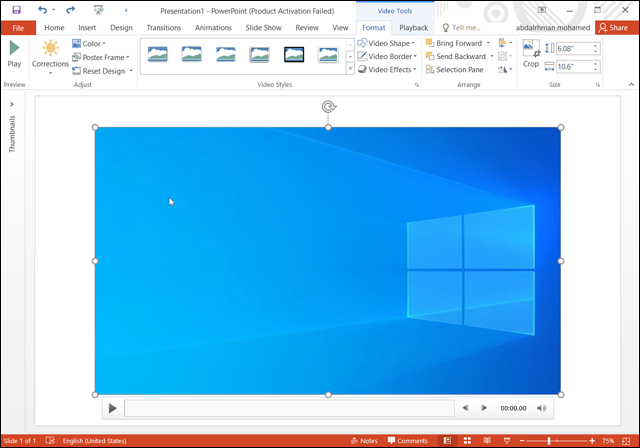Click the video height field showing 6.08"
Viewport: 640px width, 448px height.
[574, 49]
